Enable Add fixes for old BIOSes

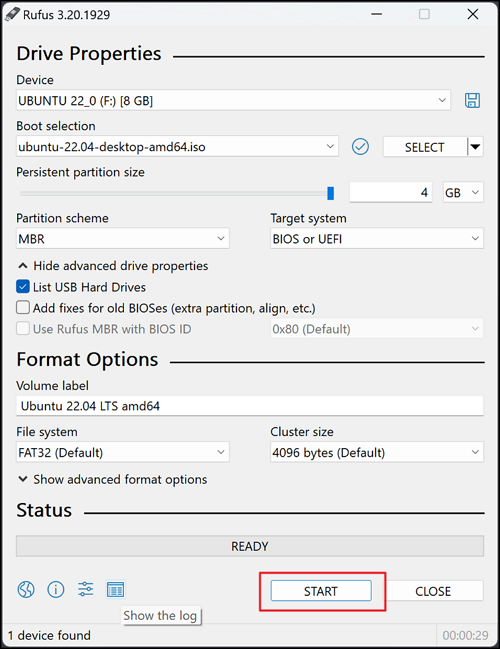(23, 308)
